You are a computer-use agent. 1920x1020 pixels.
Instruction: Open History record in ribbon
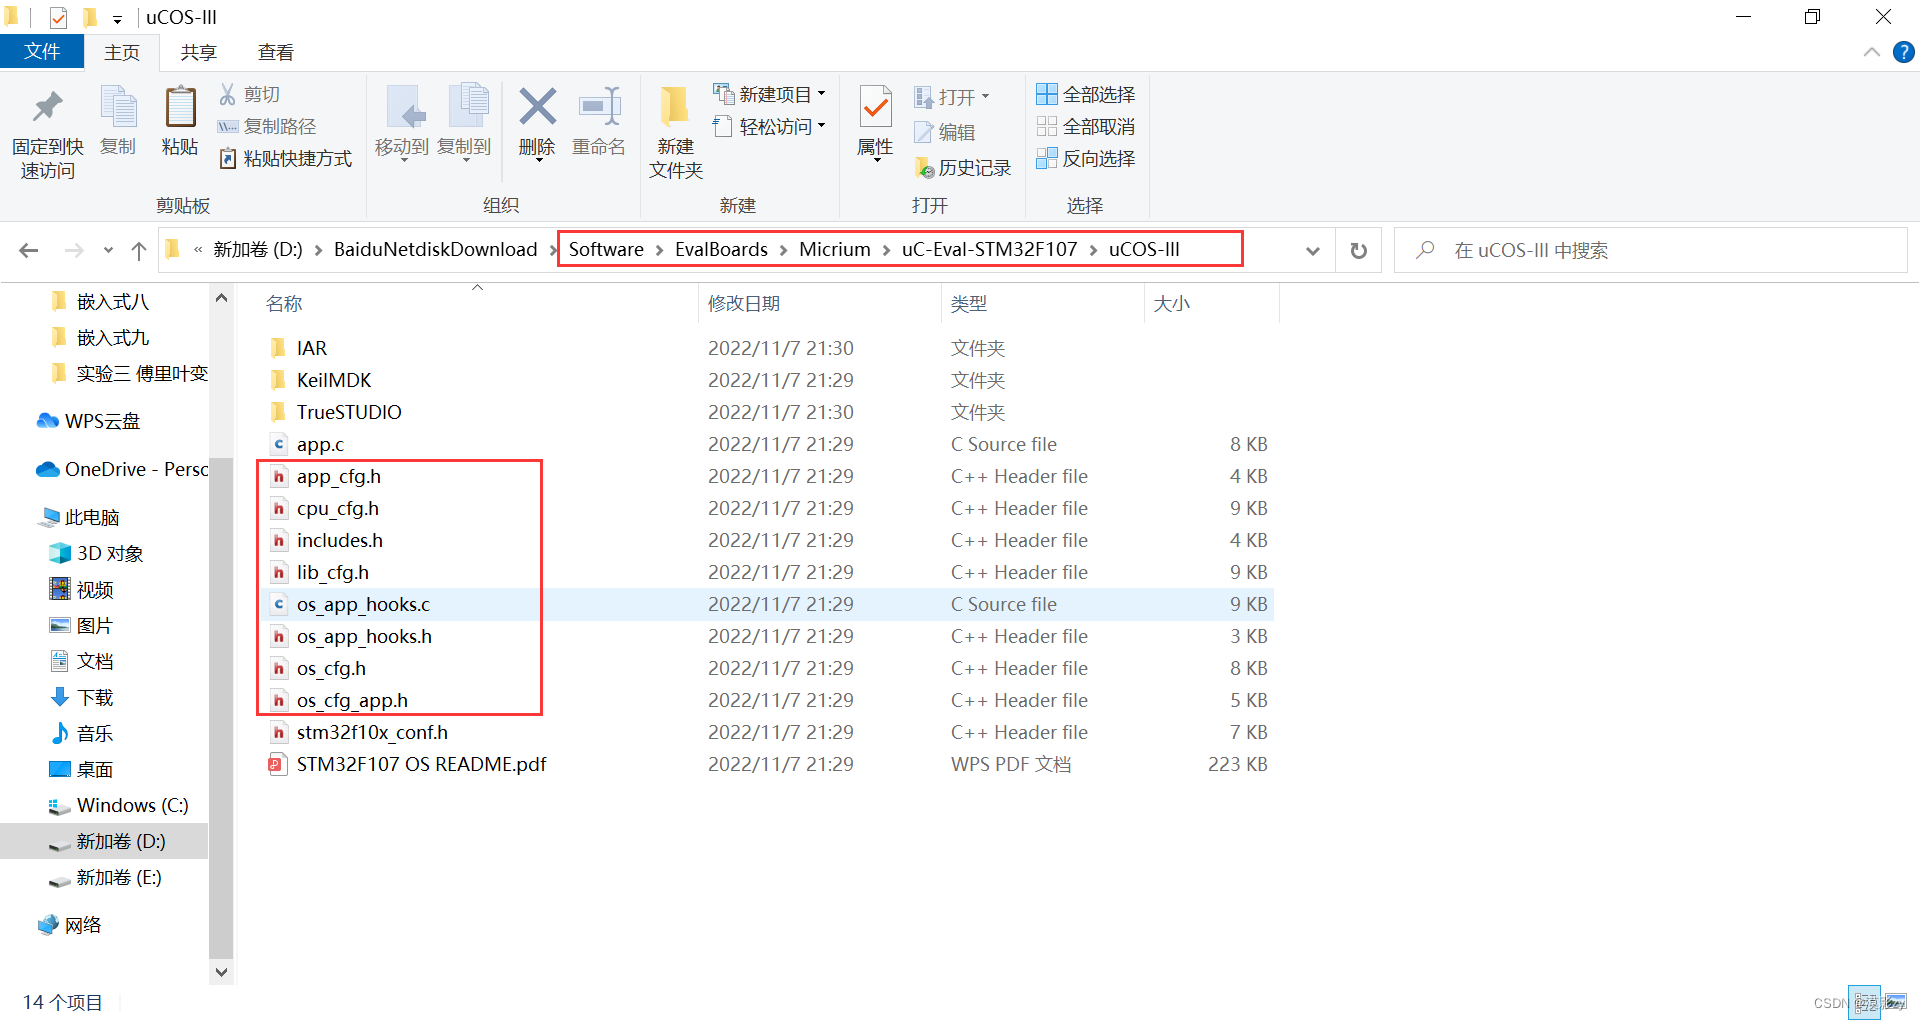pos(963,168)
